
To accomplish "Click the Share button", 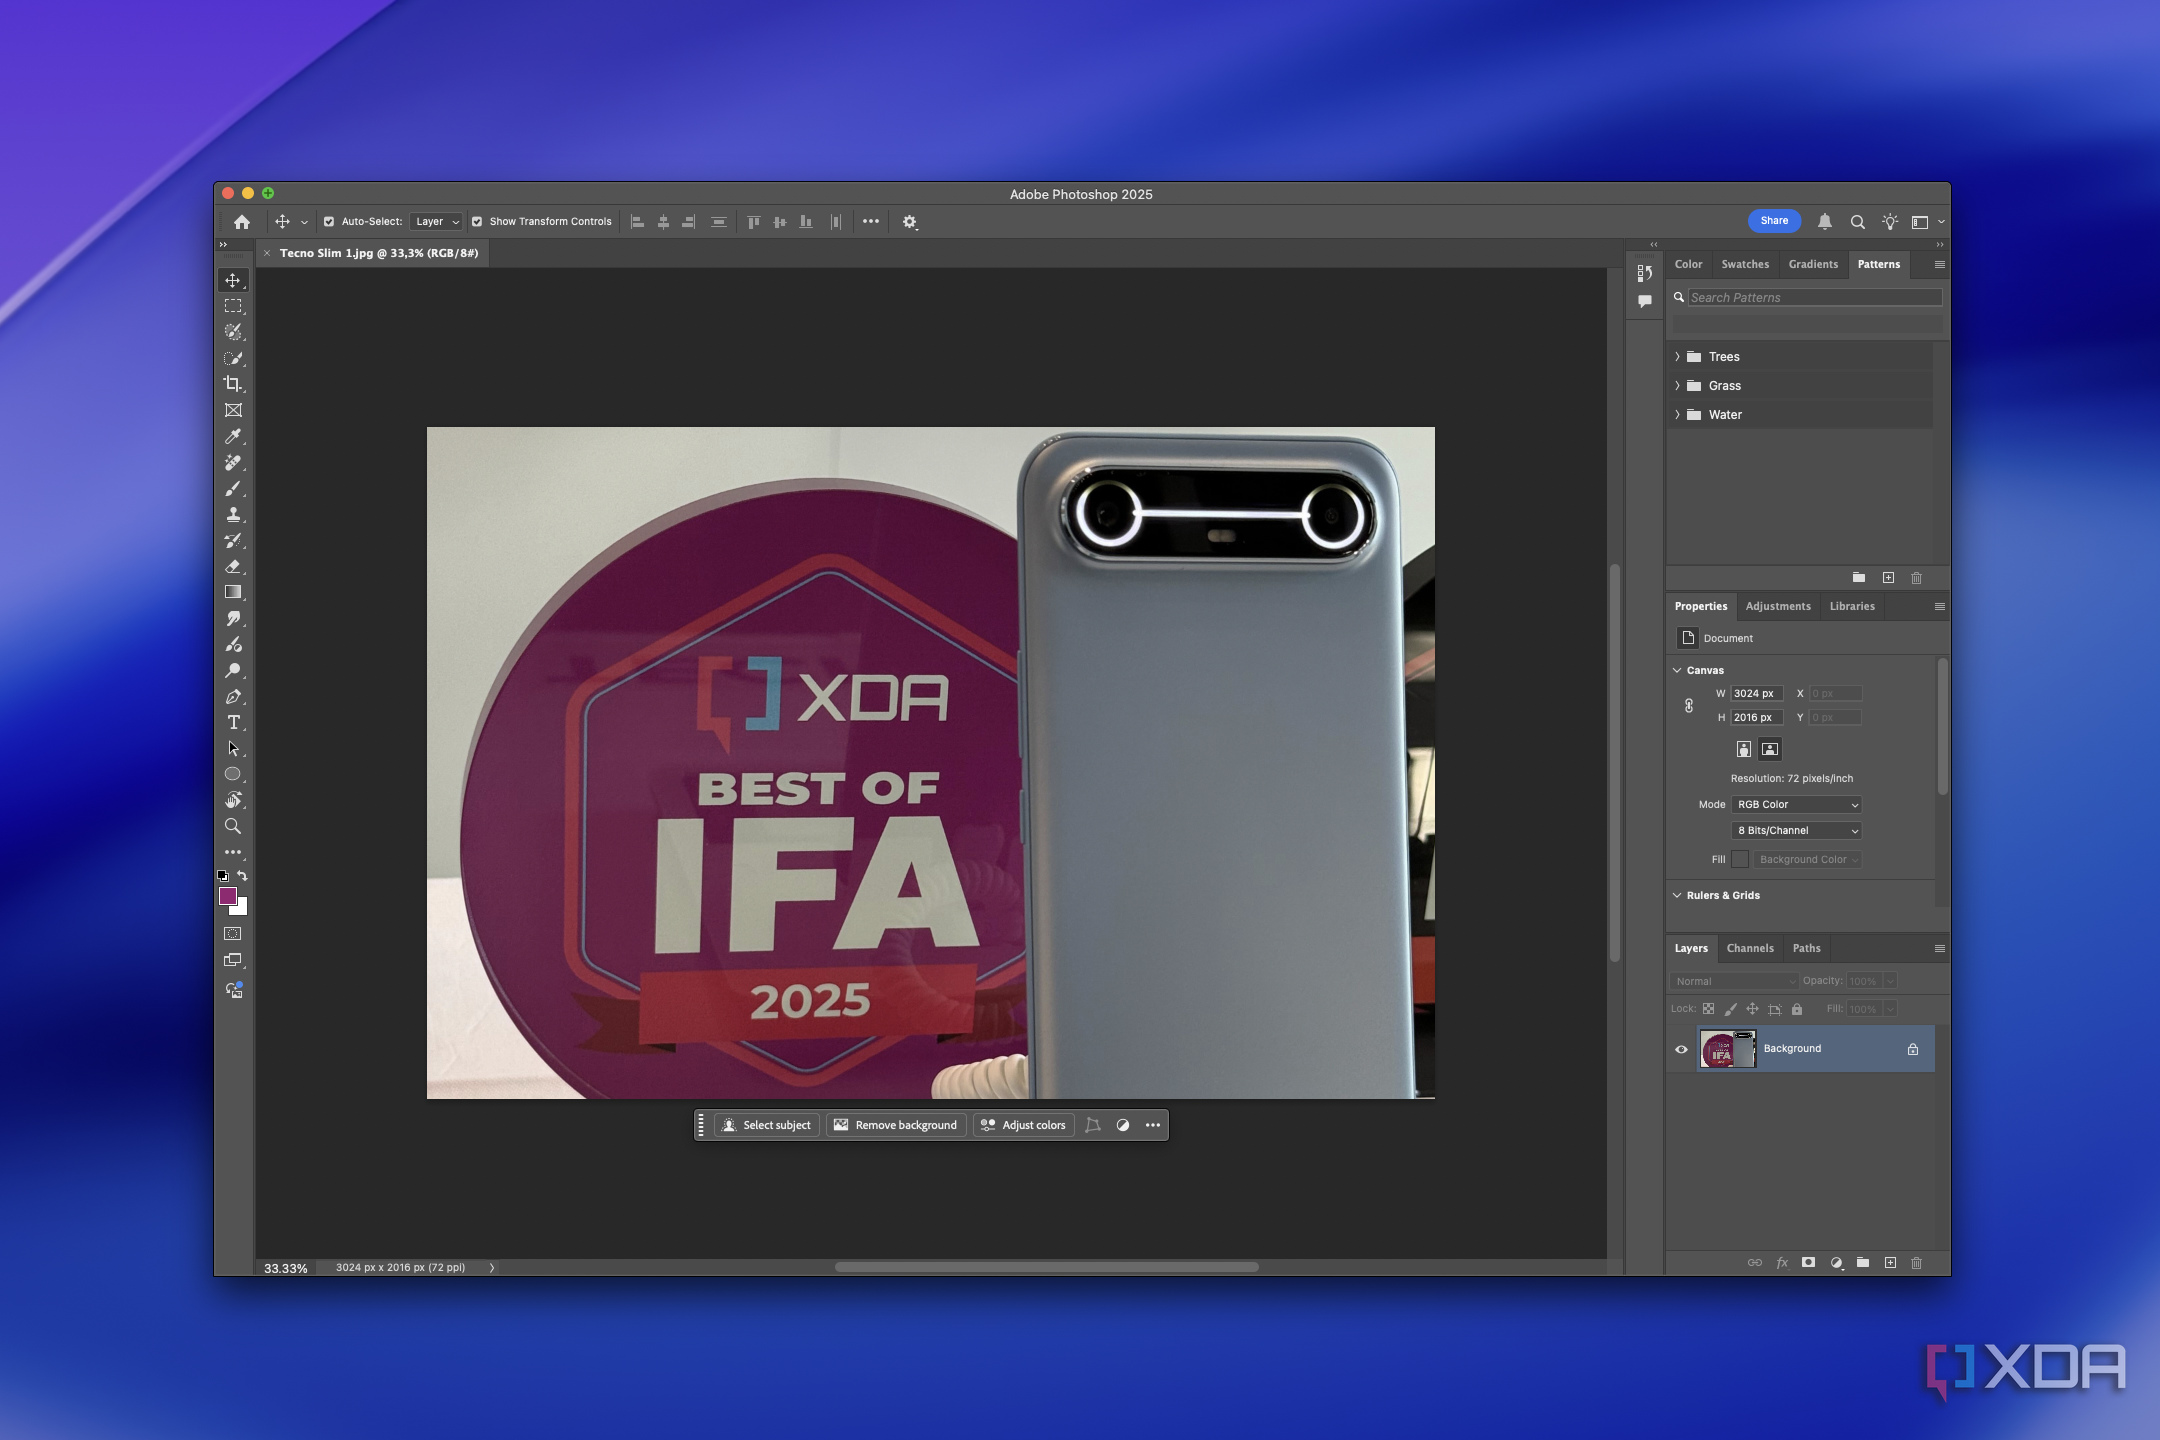I will click(x=1775, y=221).
